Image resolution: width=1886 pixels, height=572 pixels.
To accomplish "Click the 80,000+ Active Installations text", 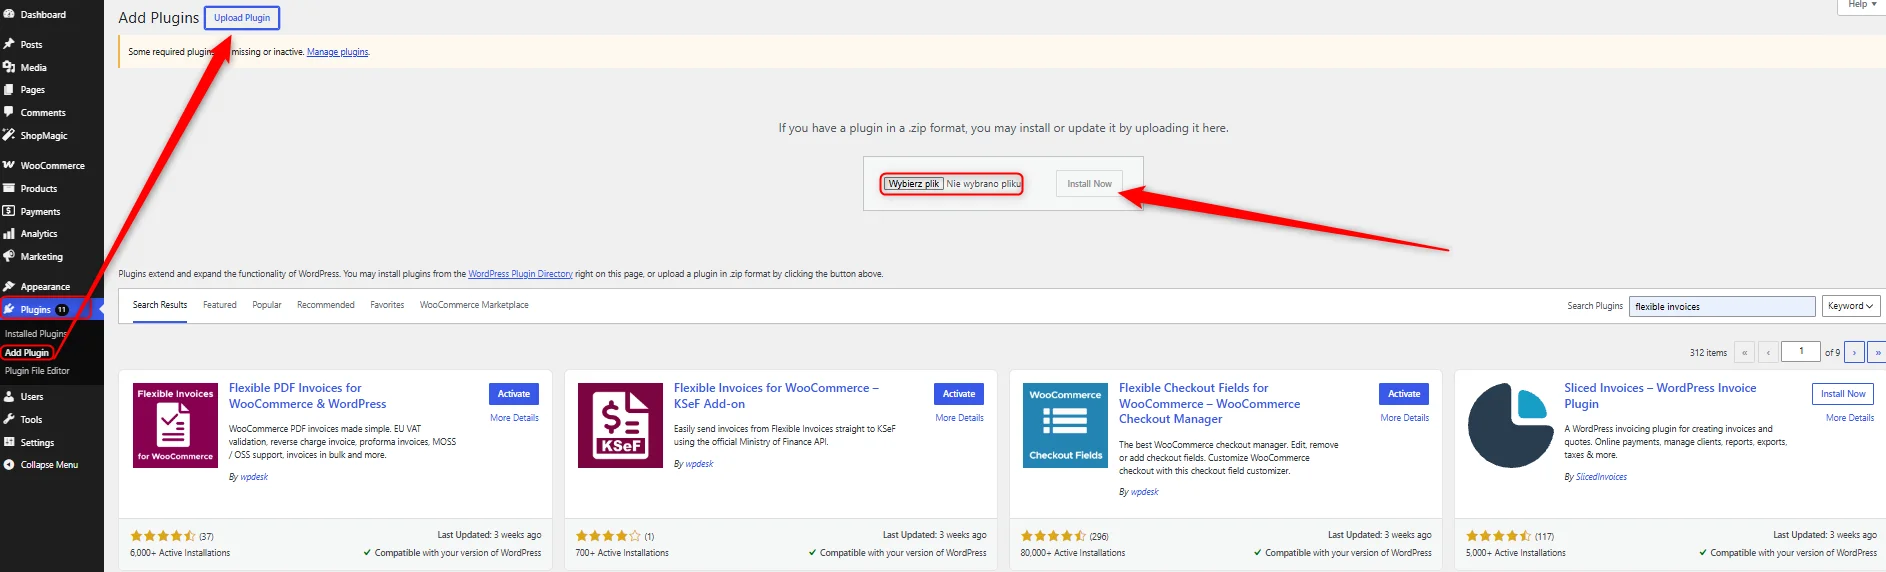I will [1072, 553].
